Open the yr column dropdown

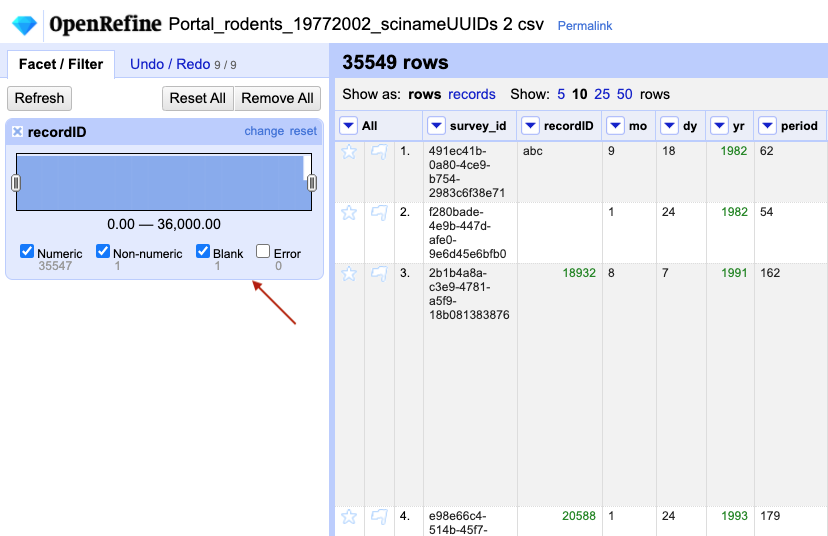click(x=719, y=126)
